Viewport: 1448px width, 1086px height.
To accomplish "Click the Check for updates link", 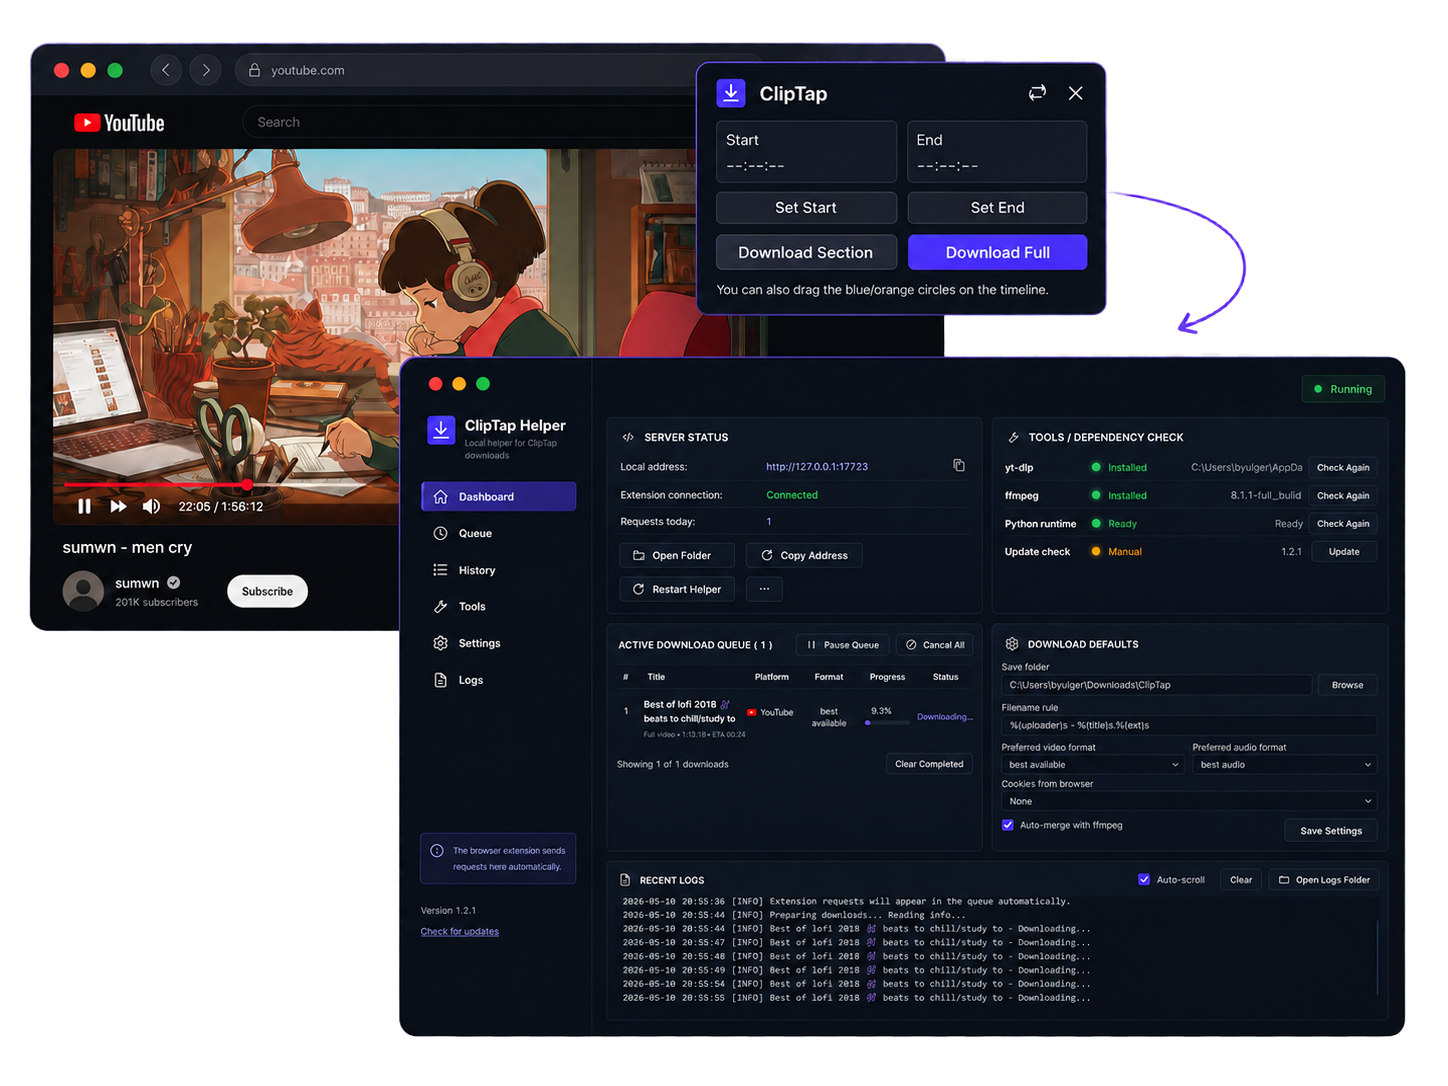I will 460,932.
